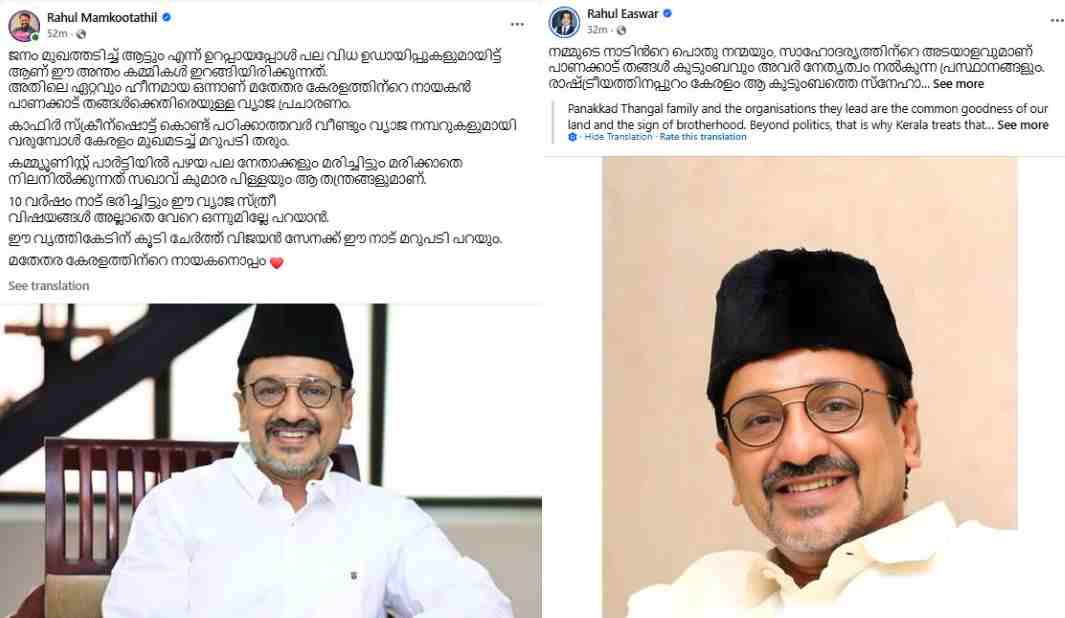Expand English translation with See more
1065x618 pixels.
[1023, 125]
